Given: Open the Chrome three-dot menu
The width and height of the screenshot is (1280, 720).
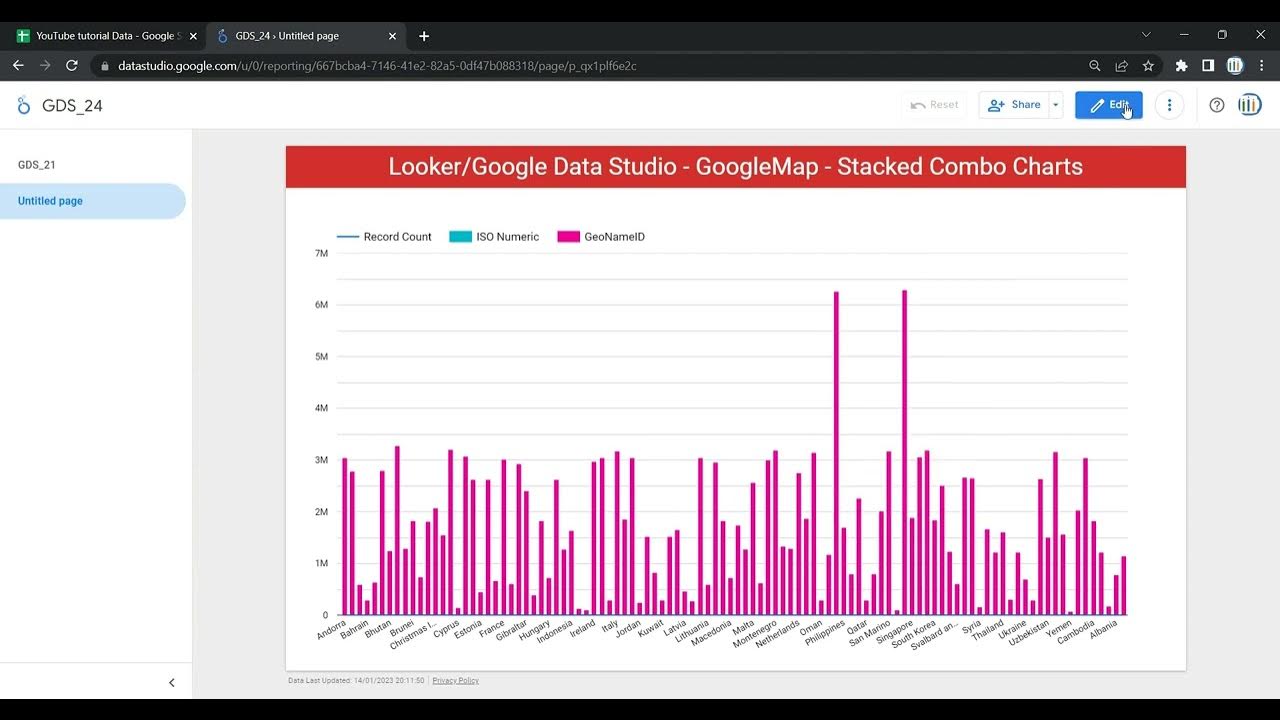Looking at the screenshot, I should pyautogui.click(x=1261, y=66).
